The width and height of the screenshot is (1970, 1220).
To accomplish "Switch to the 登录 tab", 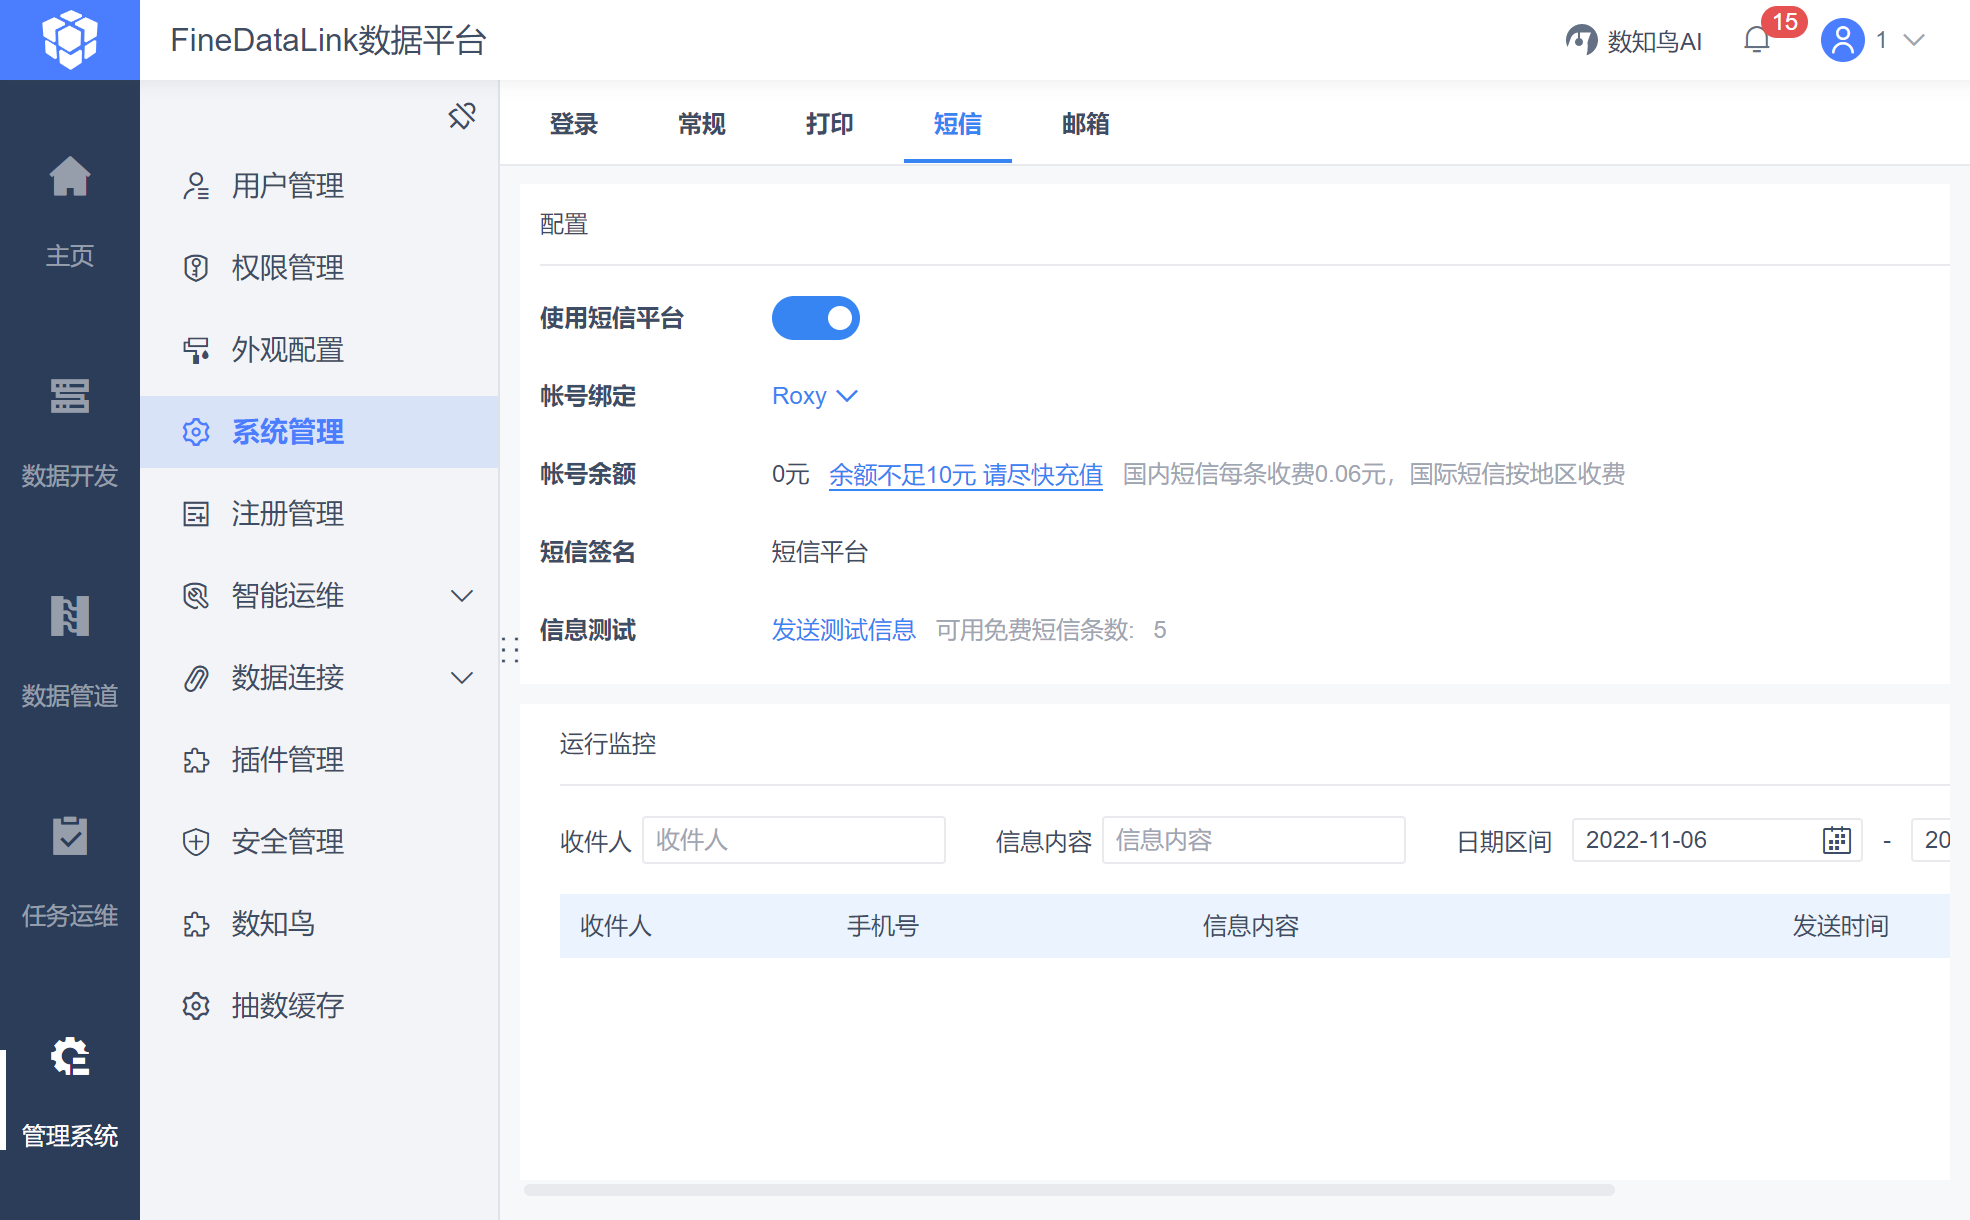I will (x=573, y=124).
